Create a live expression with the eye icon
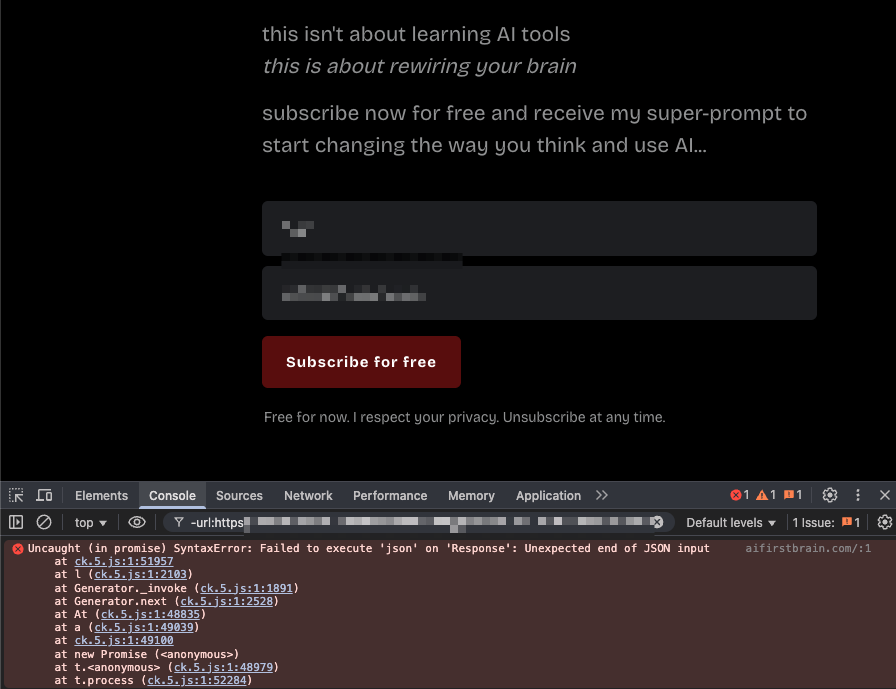 pyautogui.click(x=137, y=522)
